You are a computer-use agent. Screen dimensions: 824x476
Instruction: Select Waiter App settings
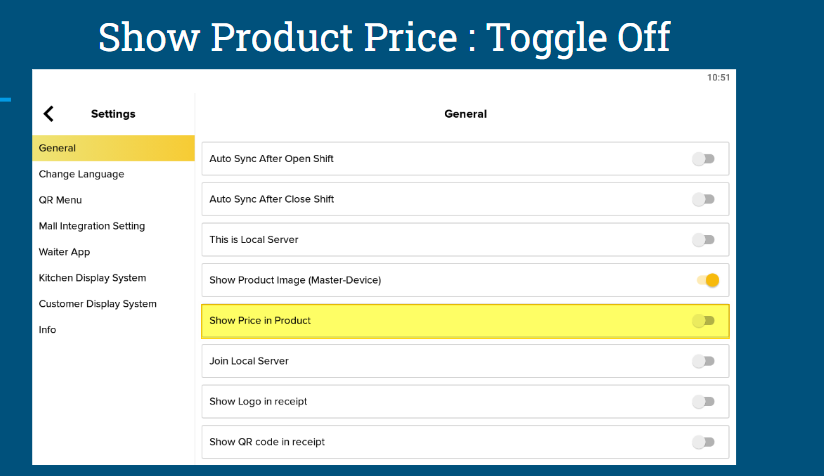coord(64,252)
